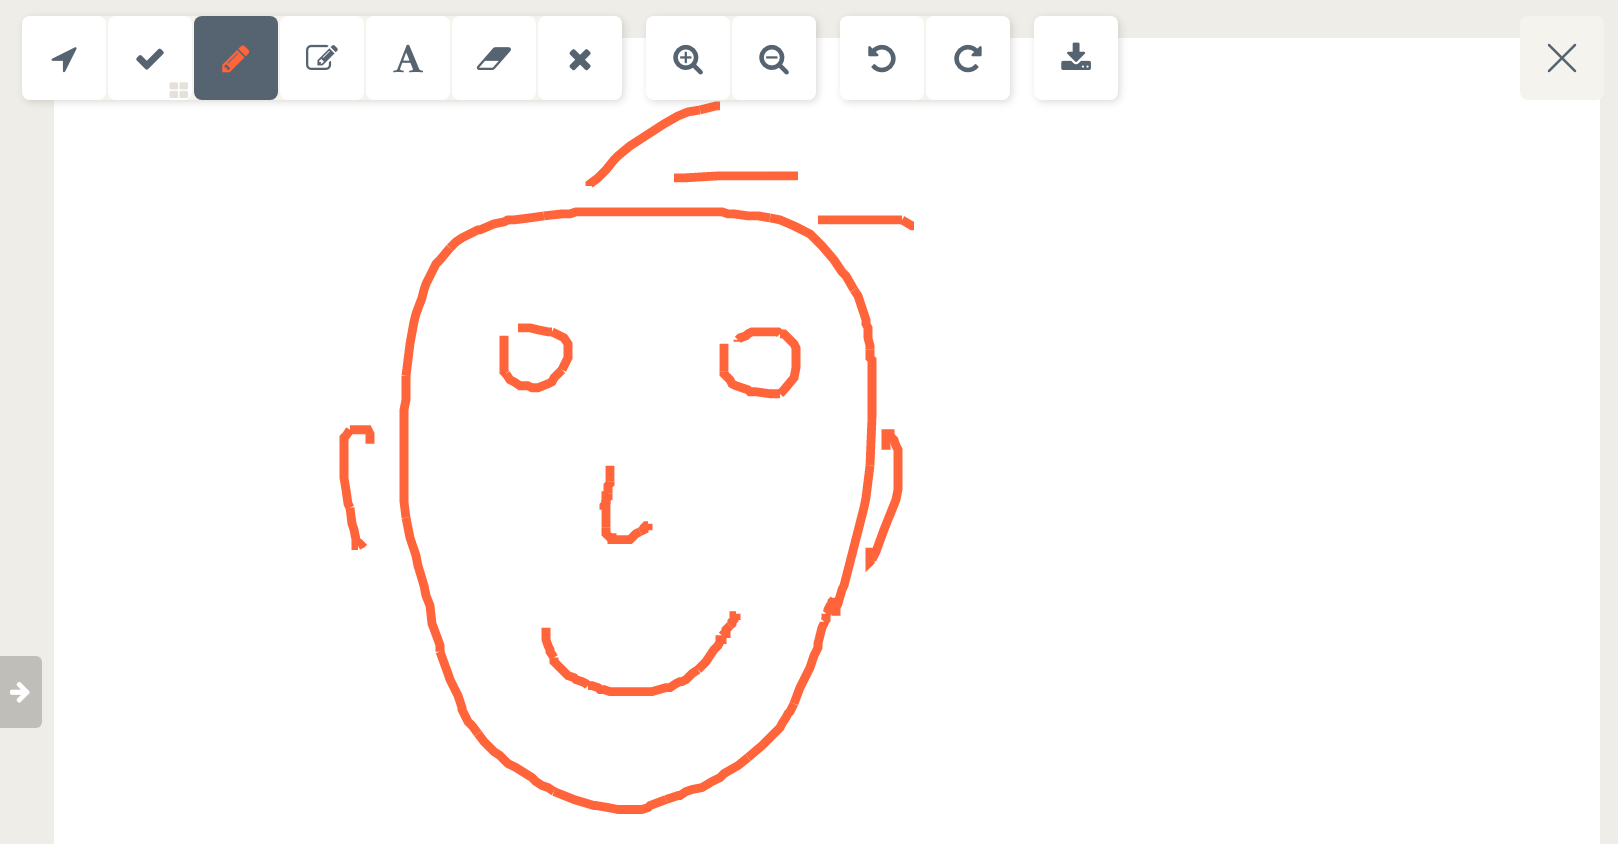Expand the left side panel arrow

[20, 692]
